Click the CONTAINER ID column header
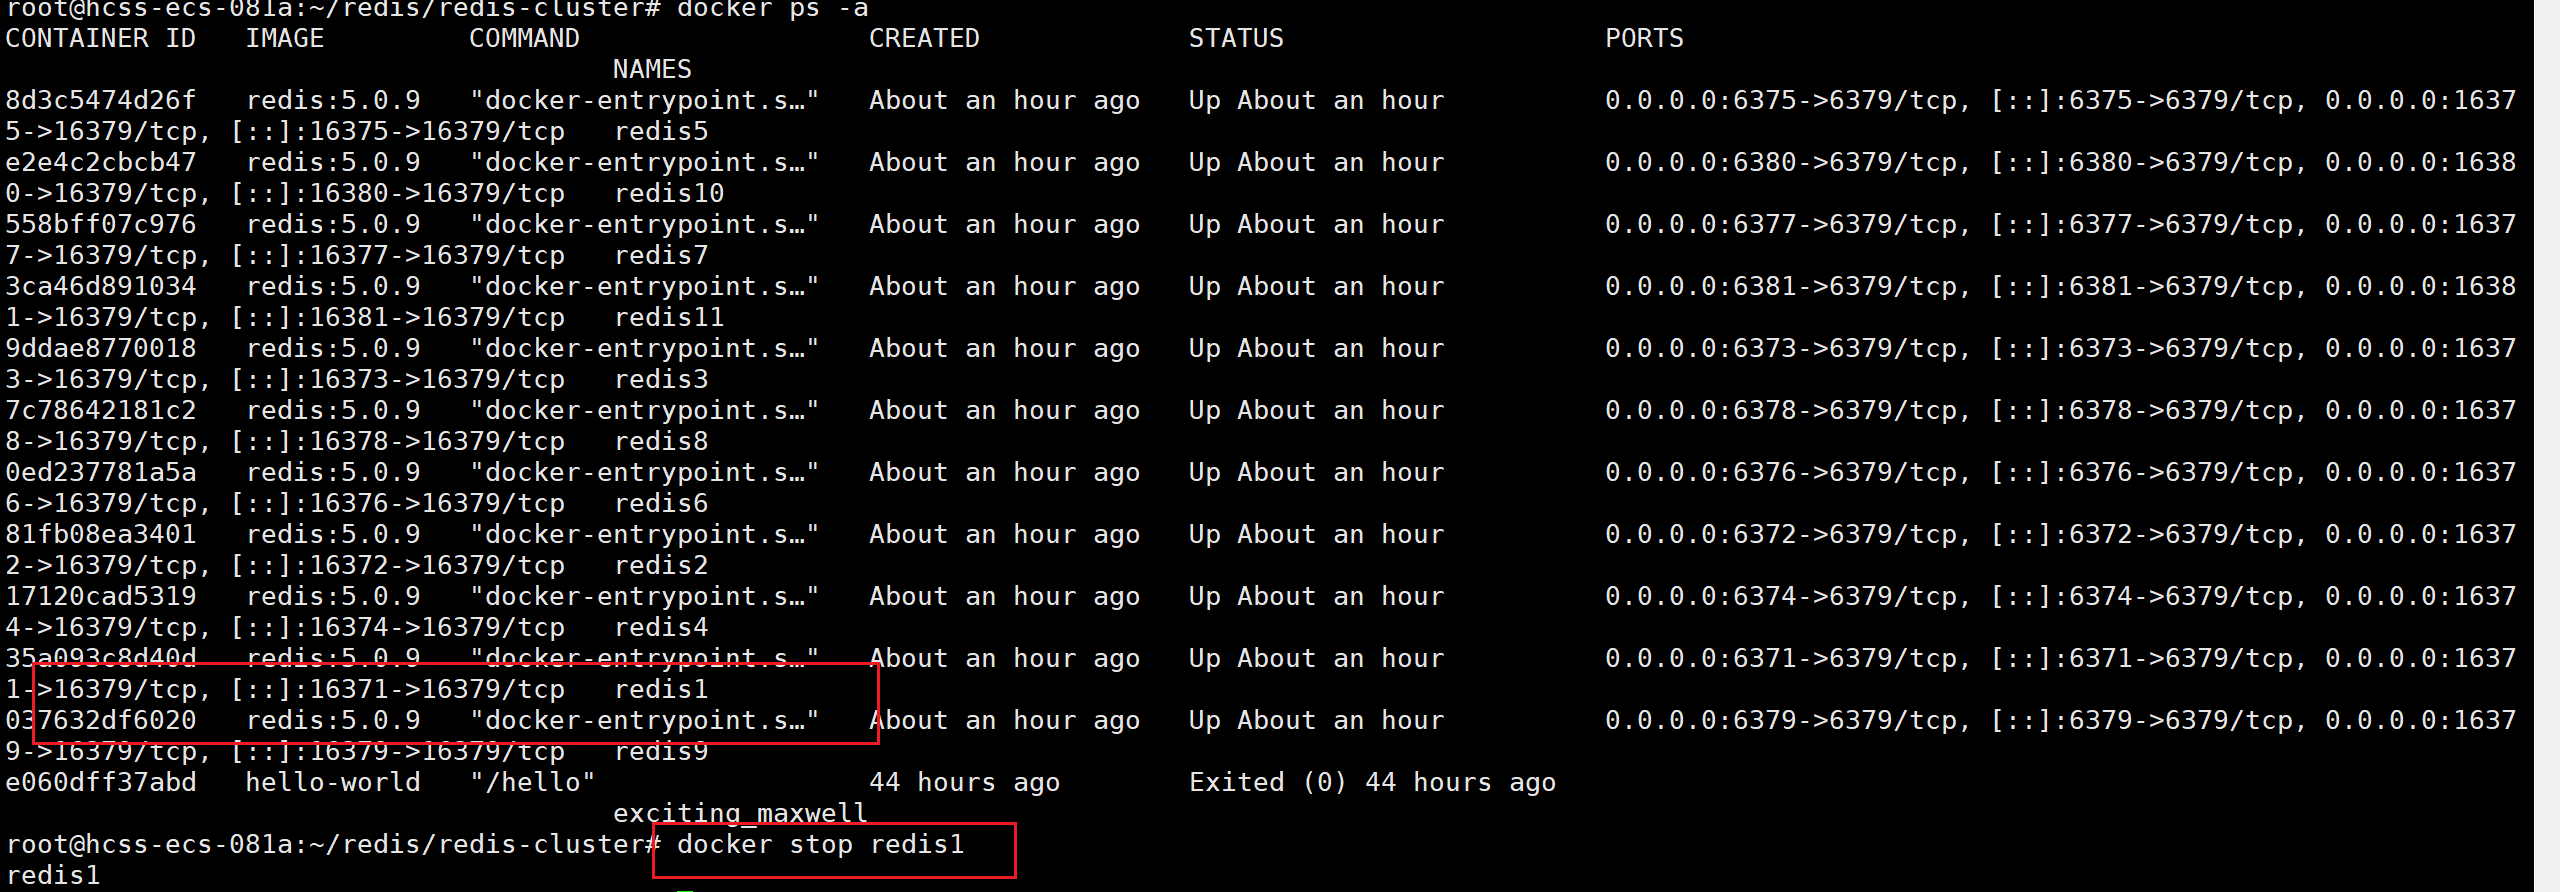 point(100,39)
